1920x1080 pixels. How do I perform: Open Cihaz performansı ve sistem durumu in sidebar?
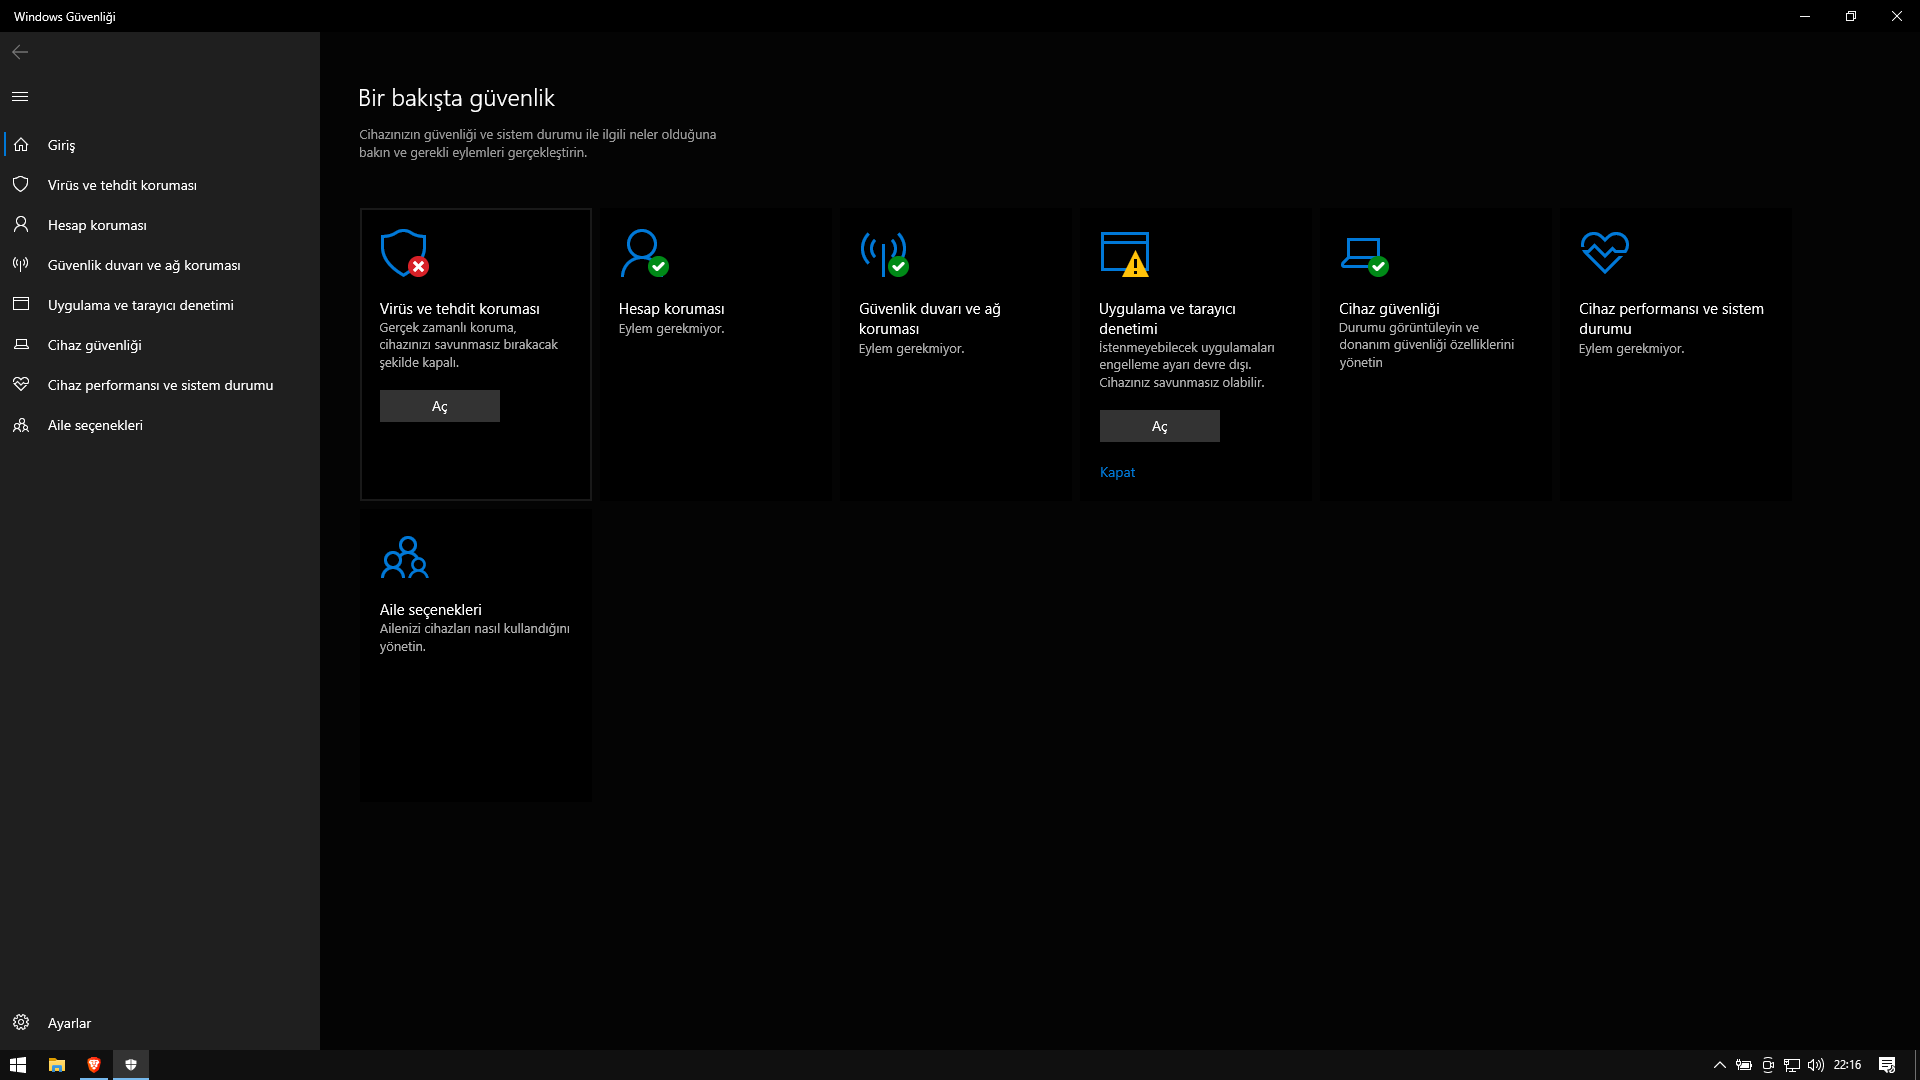pos(160,385)
